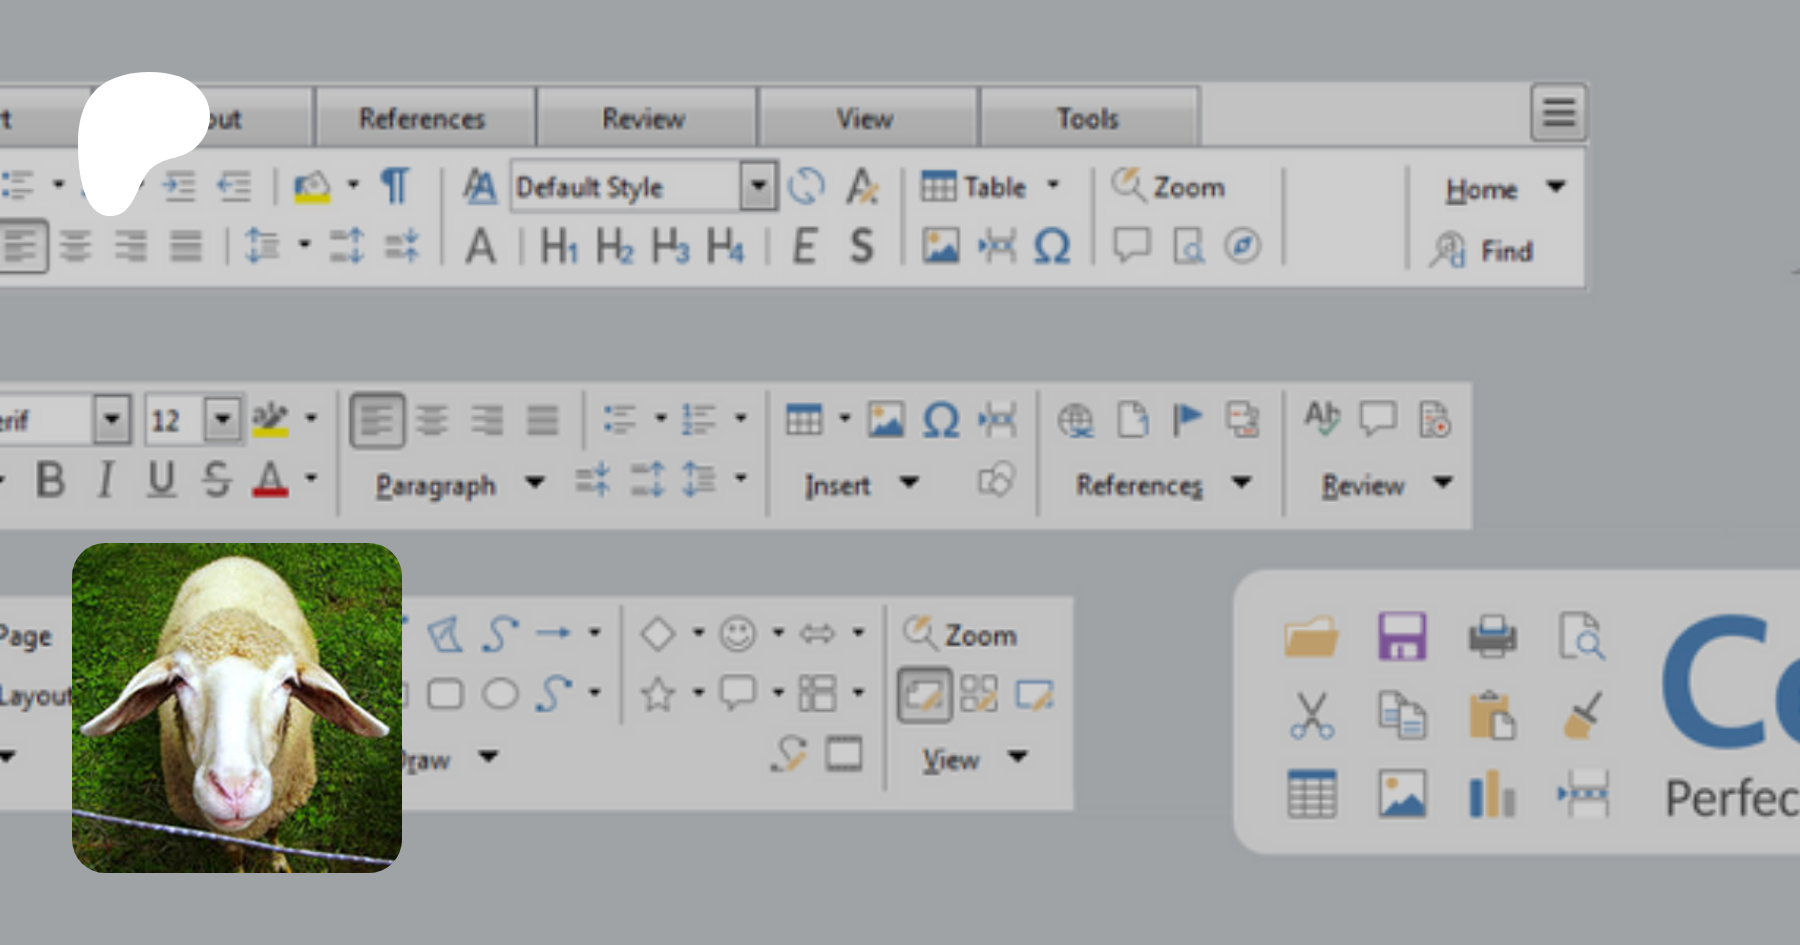Click the Find button

click(x=1483, y=250)
